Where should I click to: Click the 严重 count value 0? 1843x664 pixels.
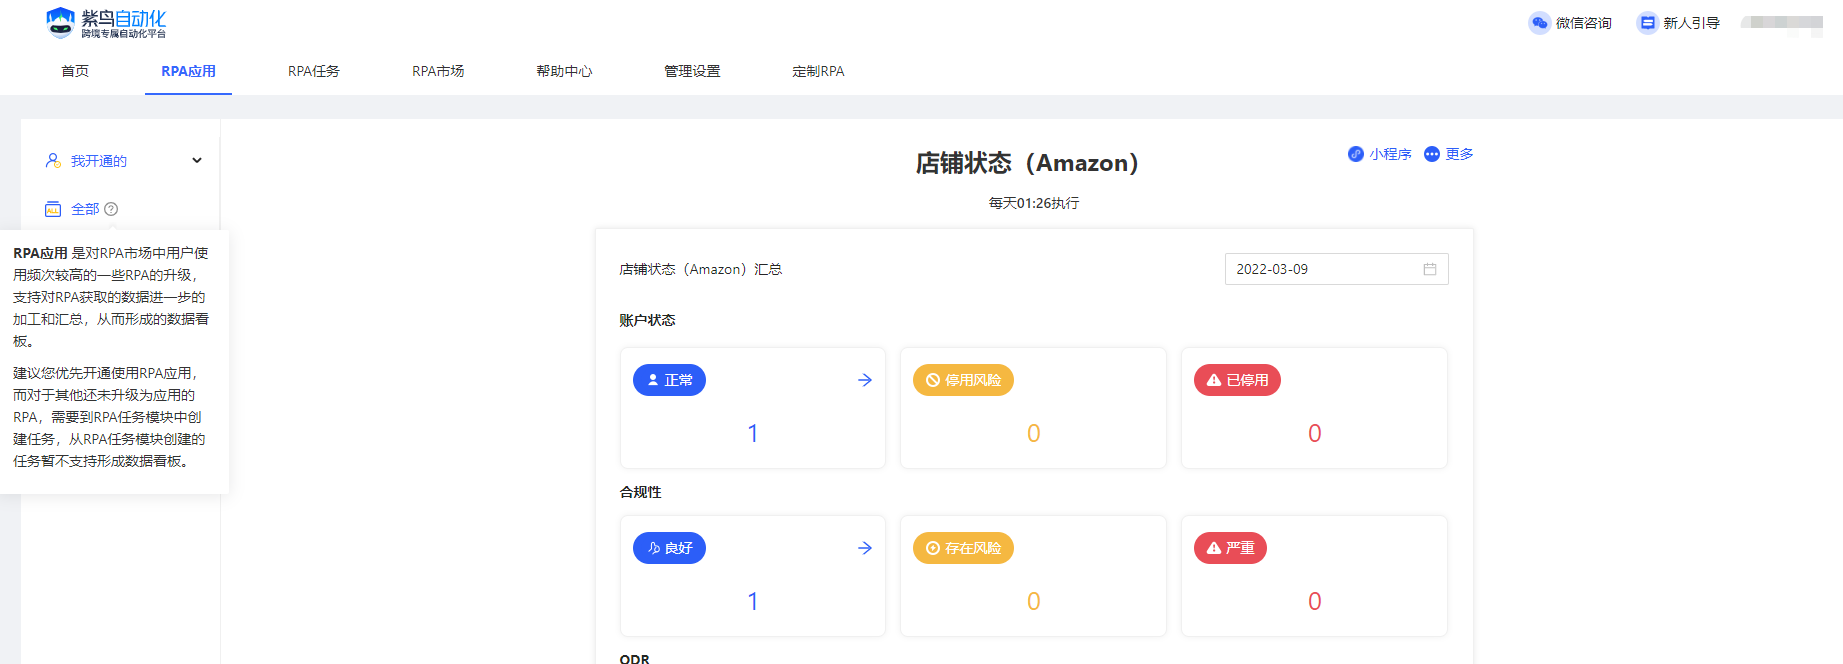point(1315,601)
